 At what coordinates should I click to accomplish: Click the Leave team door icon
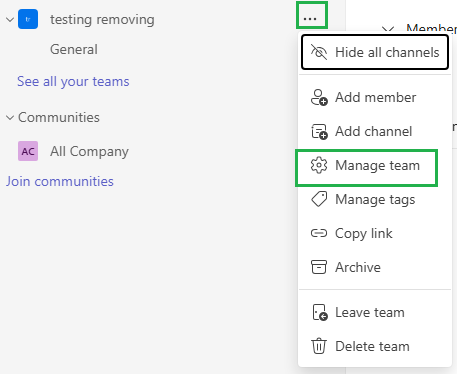pyautogui.click(x=320, y=312)
